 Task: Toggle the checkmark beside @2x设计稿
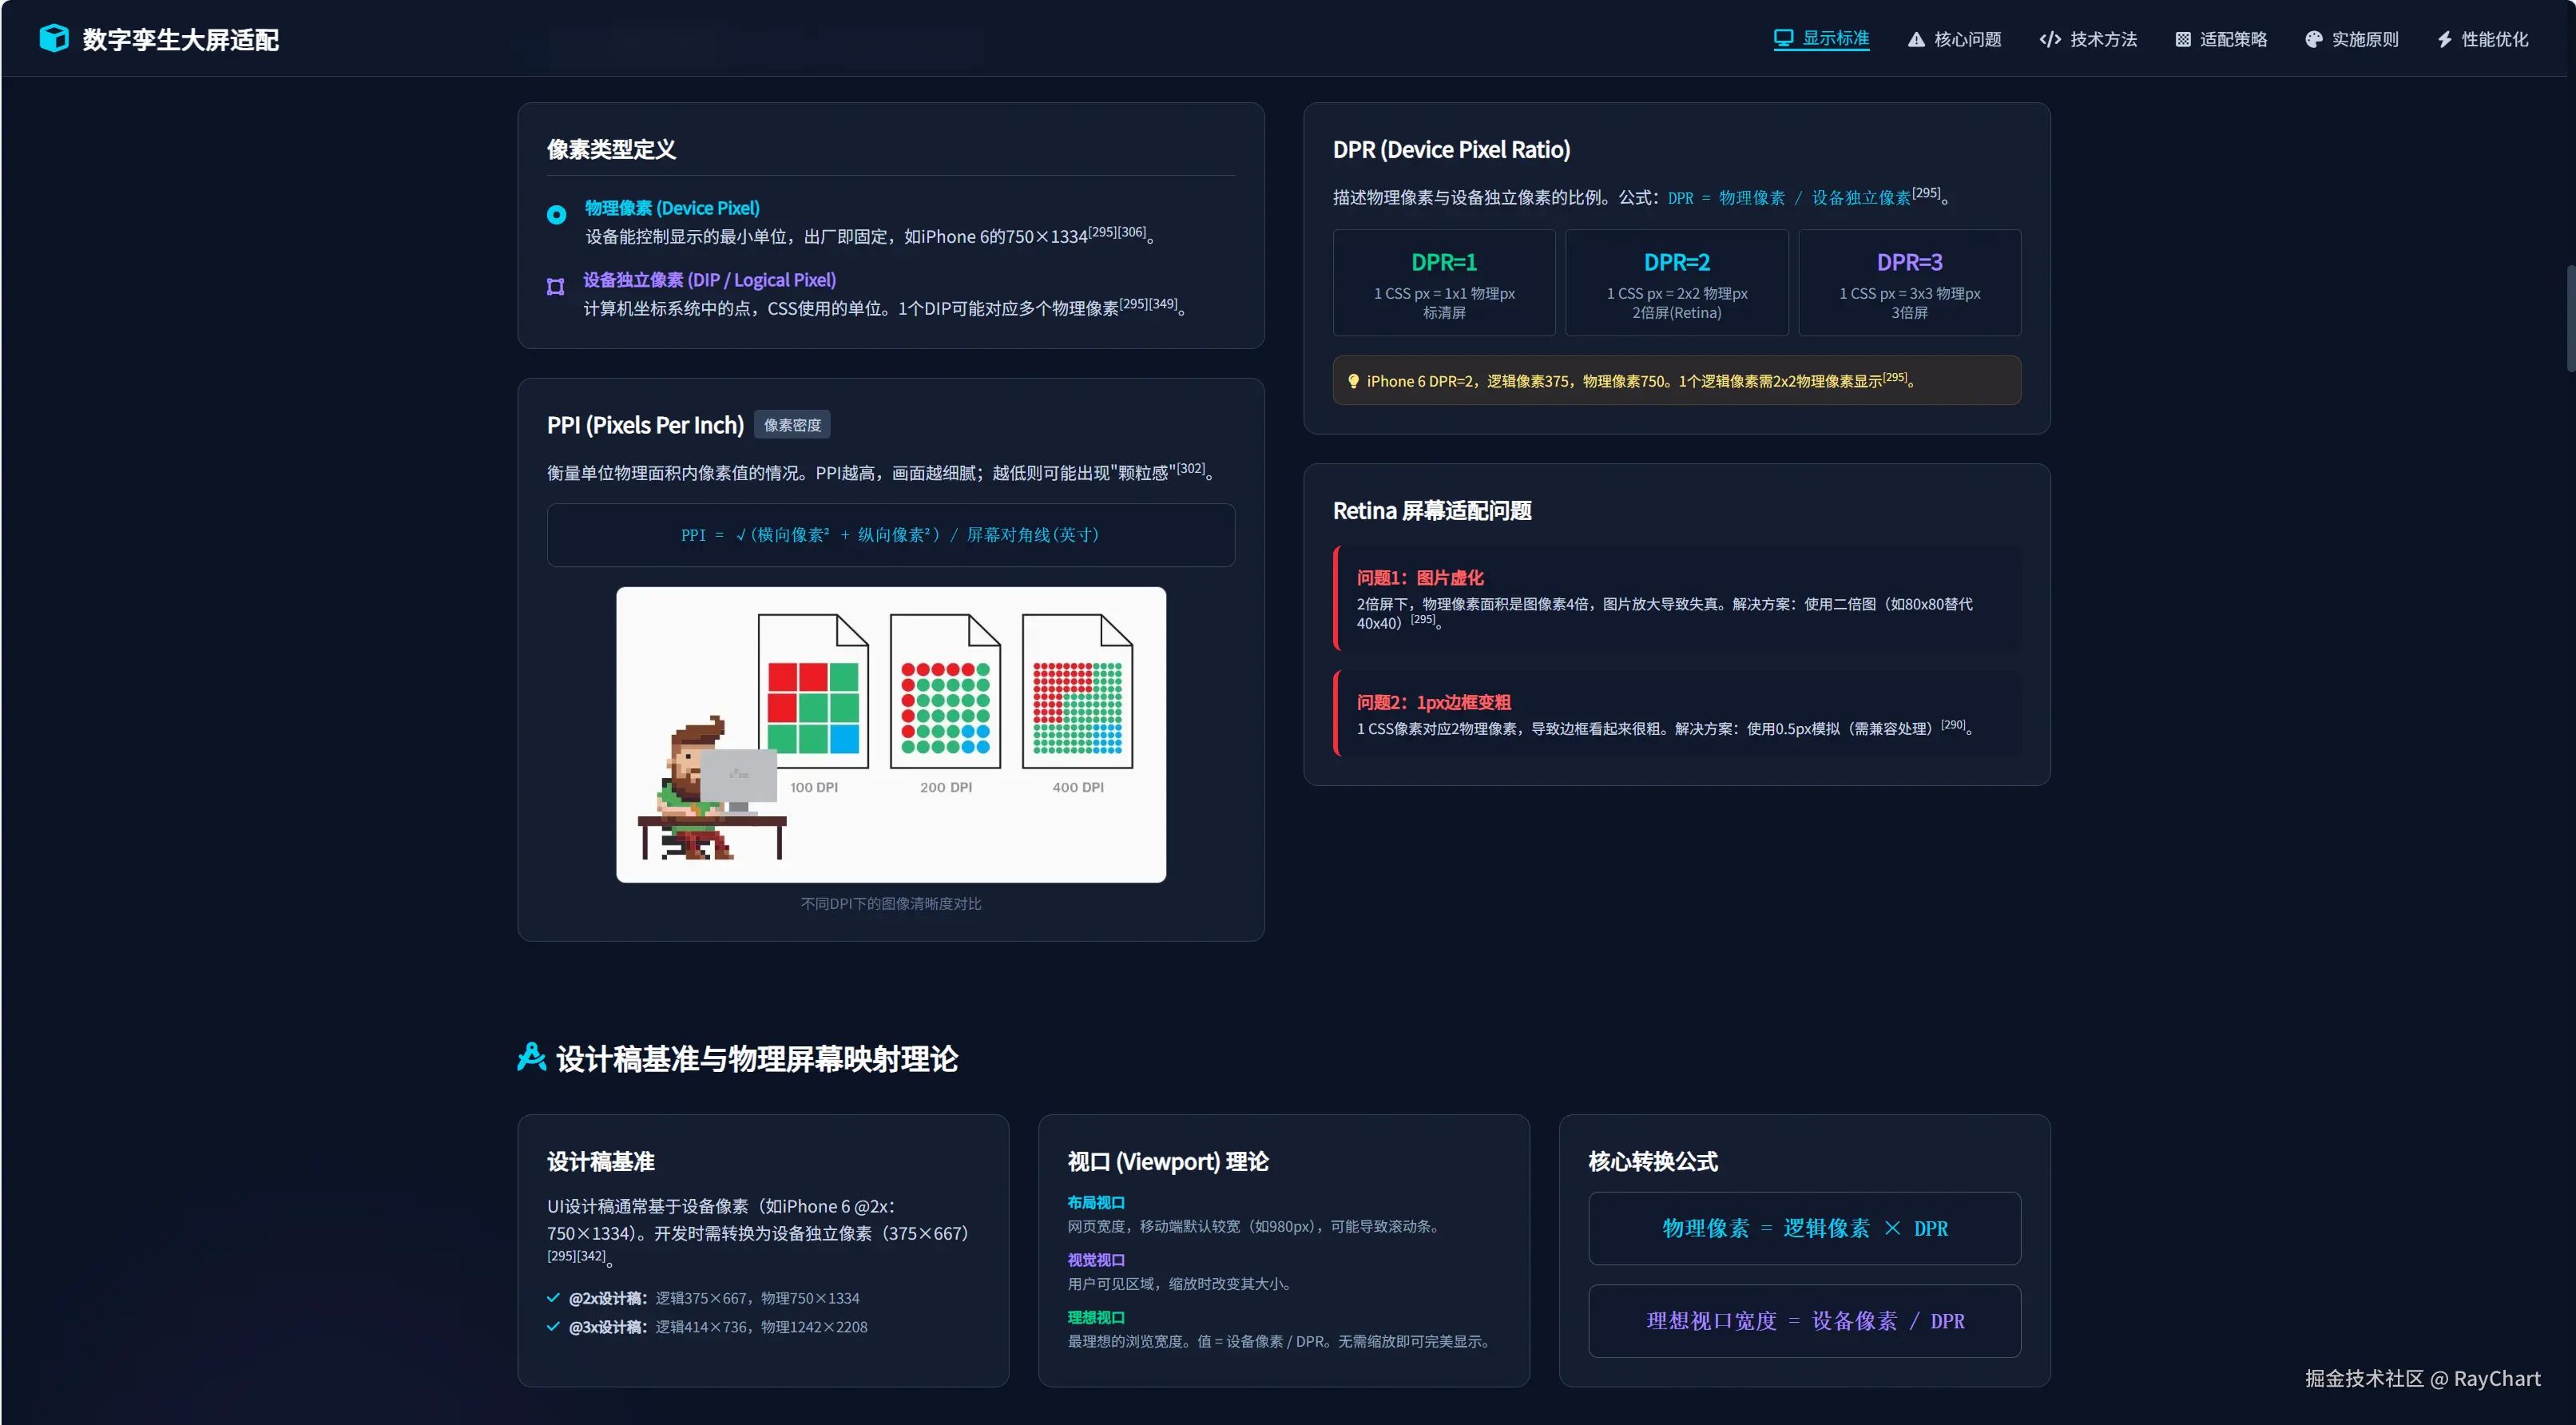553,1297
